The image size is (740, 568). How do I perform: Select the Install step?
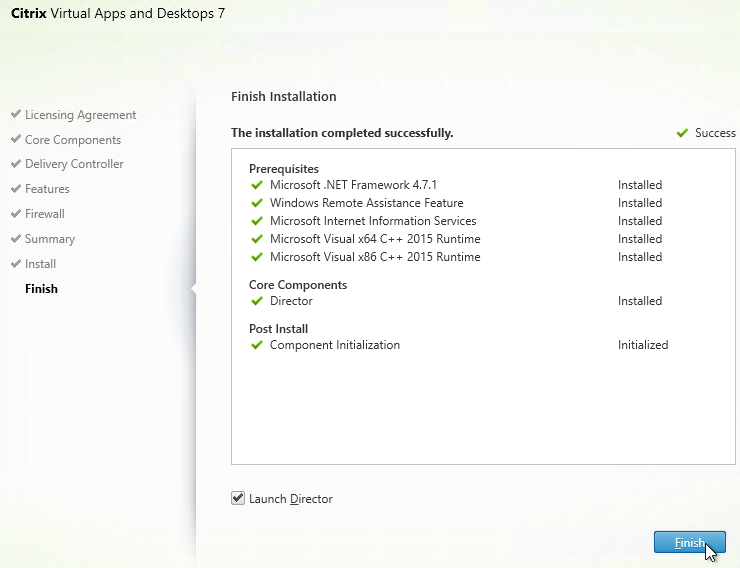pos(41,264)
